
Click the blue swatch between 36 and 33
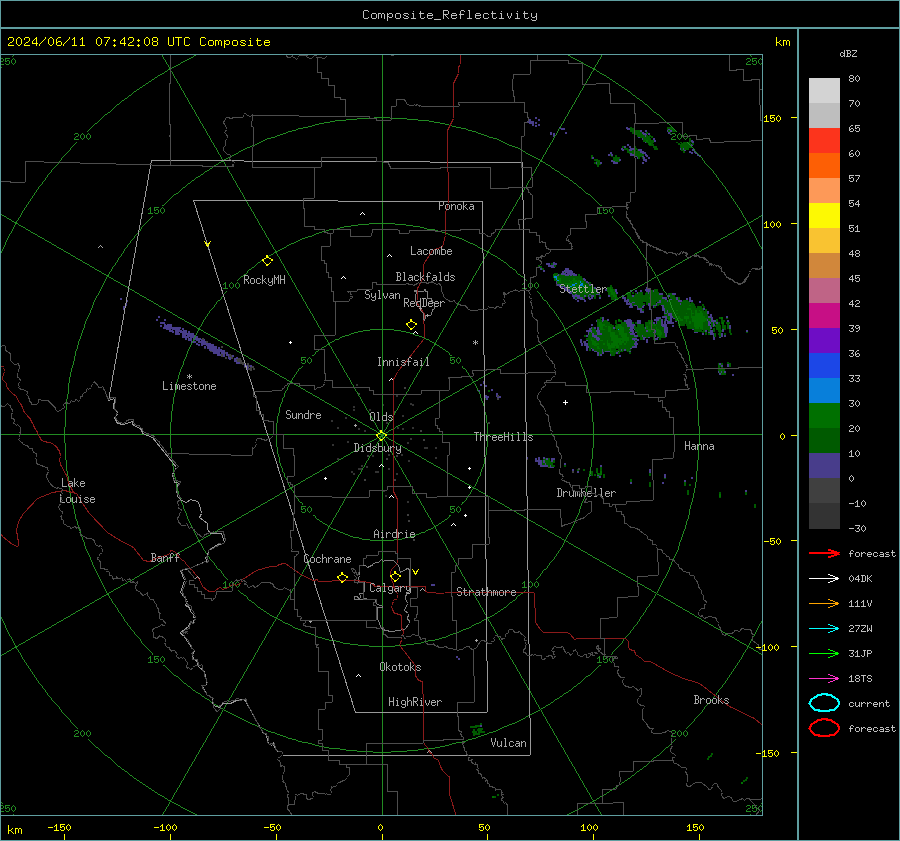click(824, 366)
